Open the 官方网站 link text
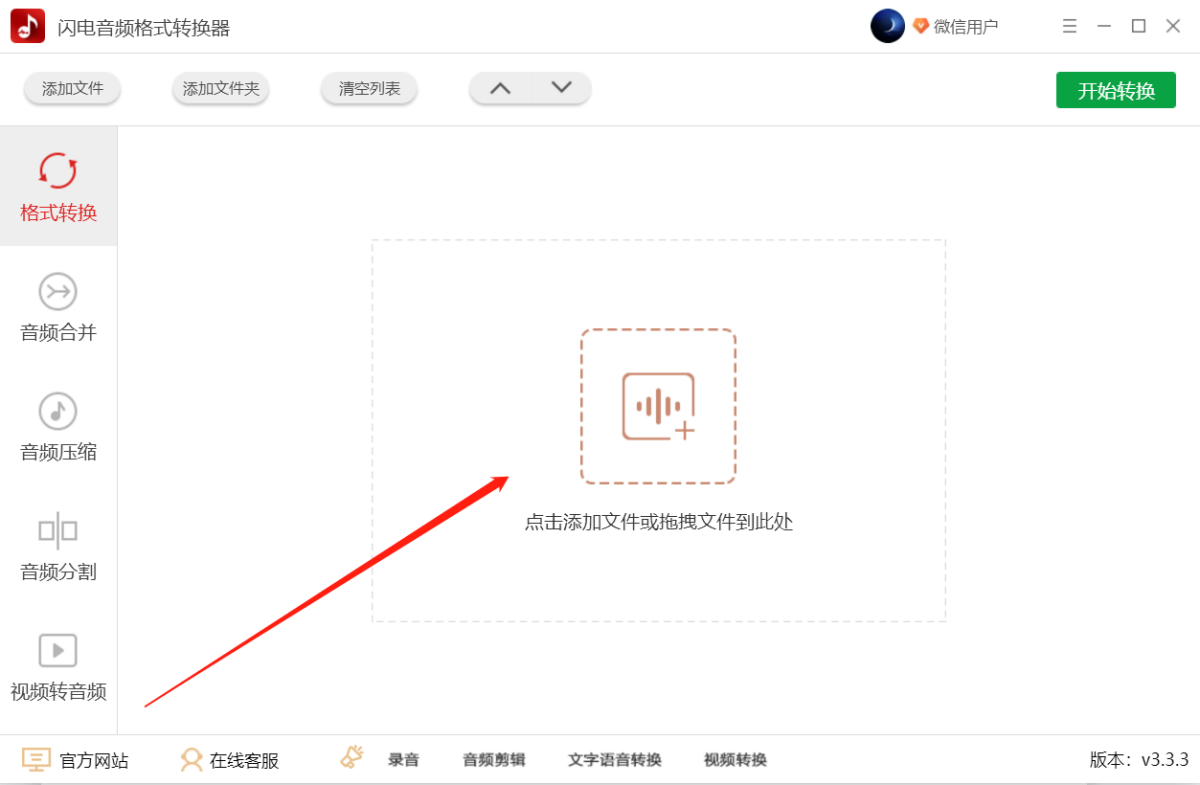Viewport: 1200px width, 785px height. pos(94,760)
